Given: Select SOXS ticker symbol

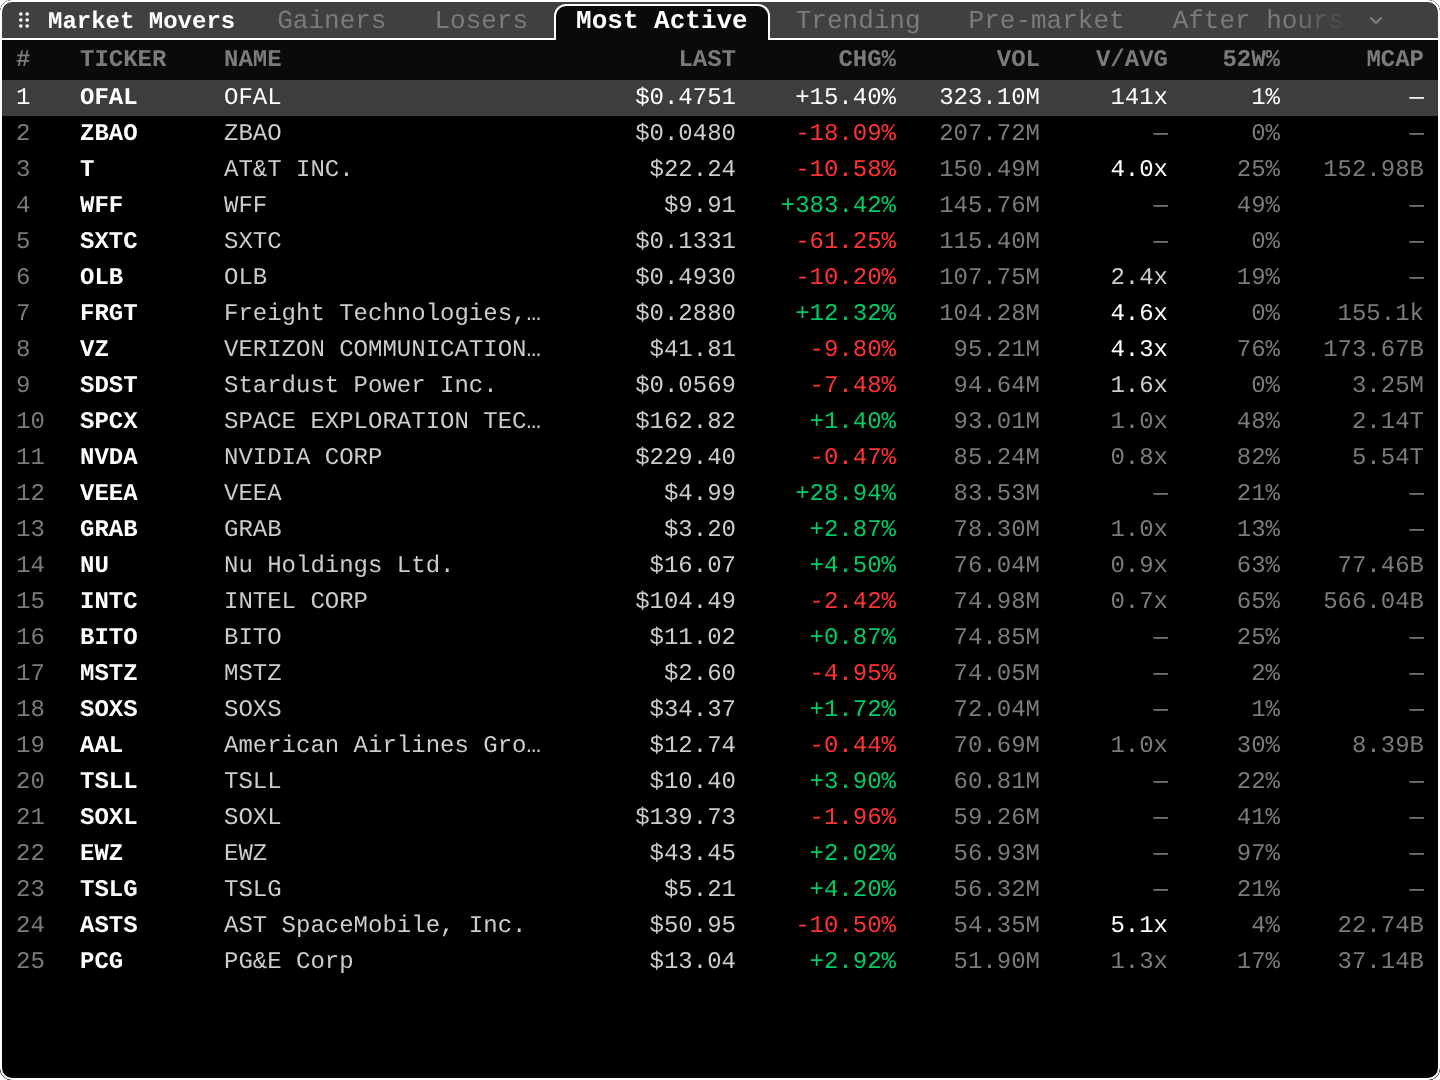Looking at the screenshot, I should (x=109, y=709).
